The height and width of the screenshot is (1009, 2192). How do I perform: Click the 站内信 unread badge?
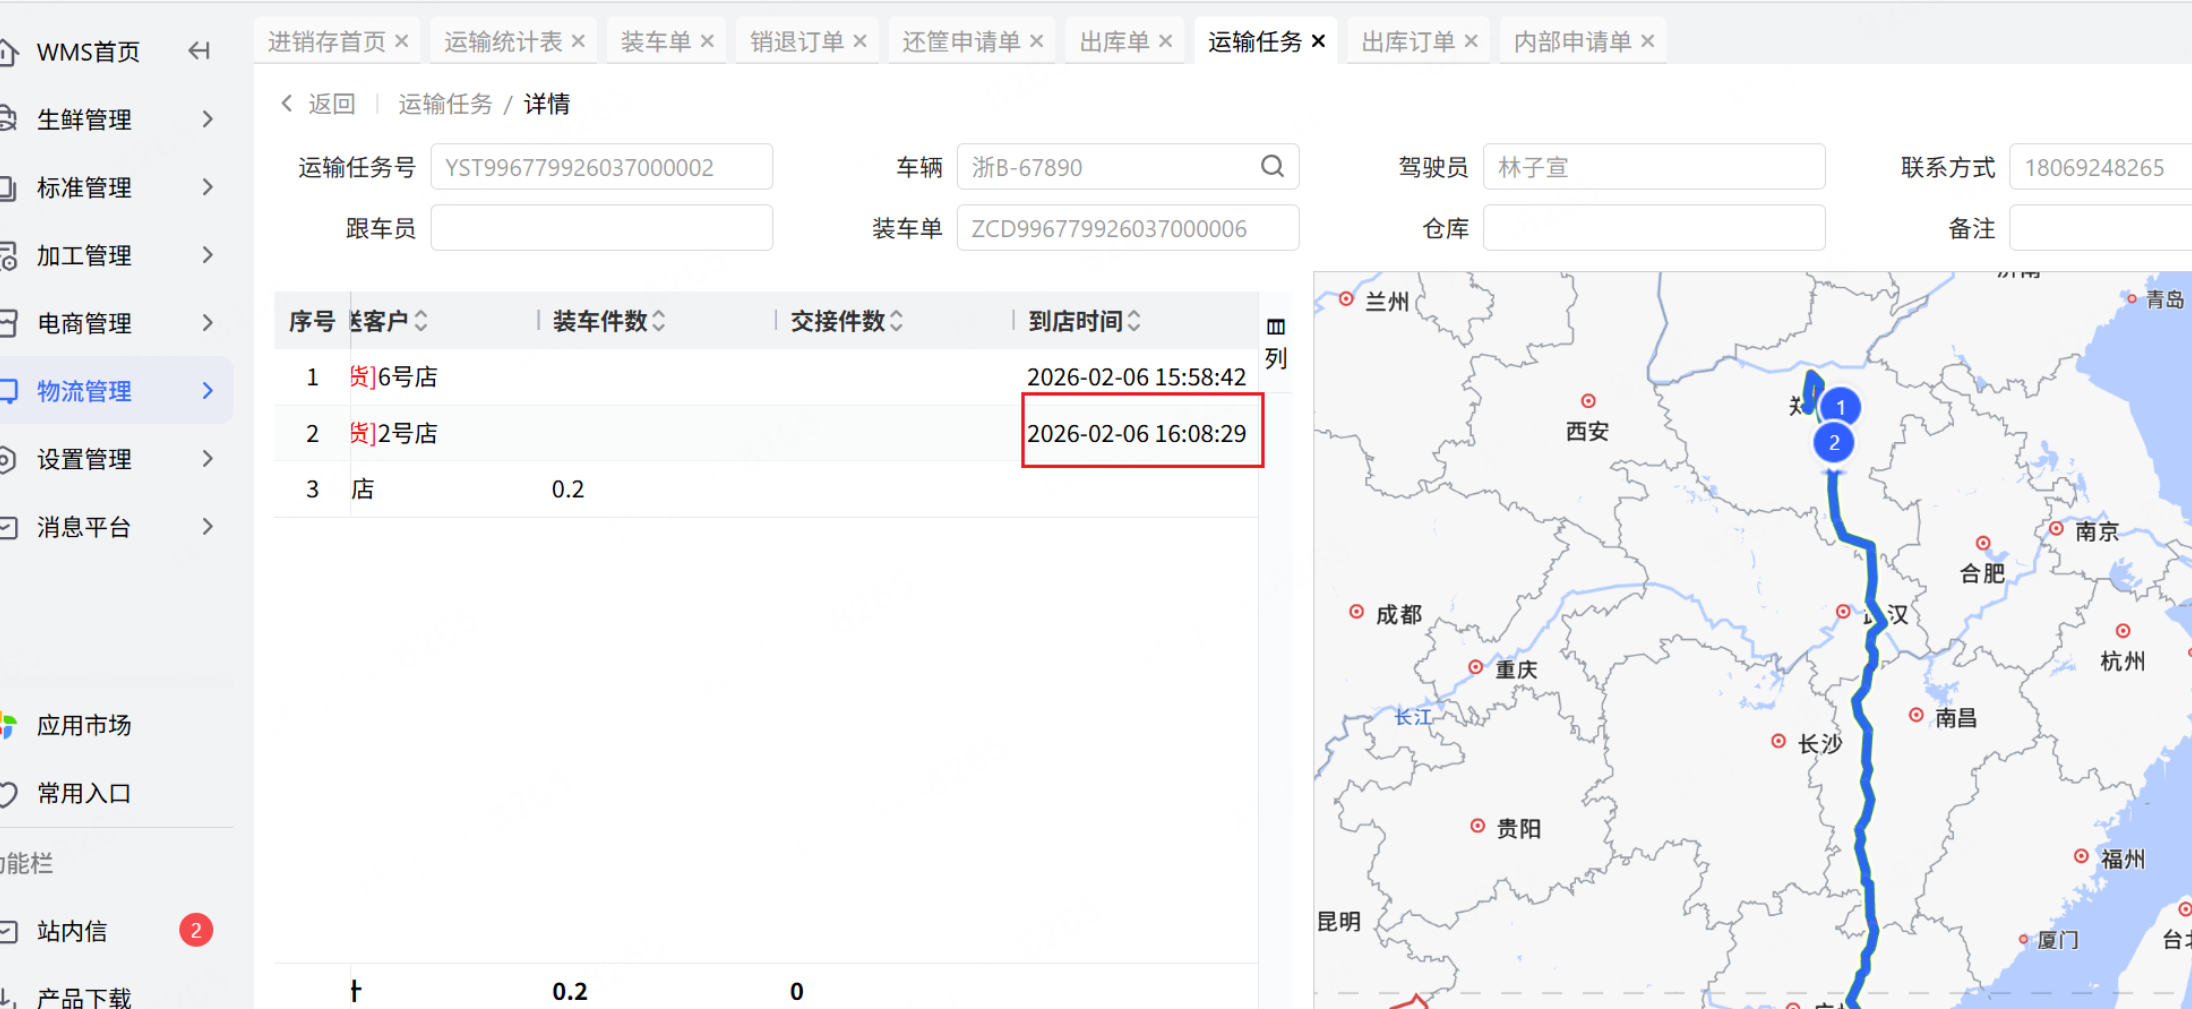tap(196, 930)
